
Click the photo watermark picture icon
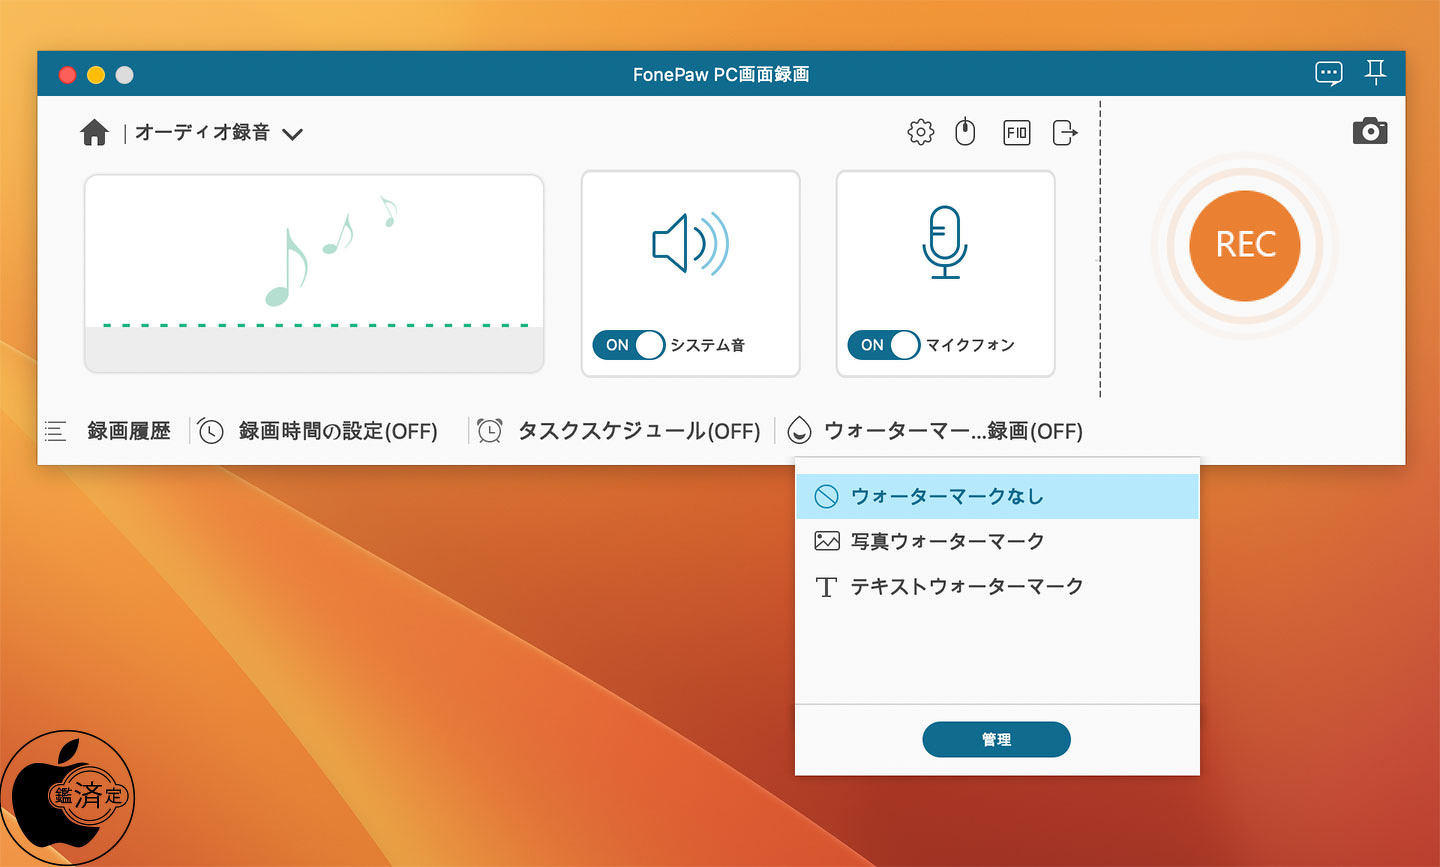click(826, 541)
